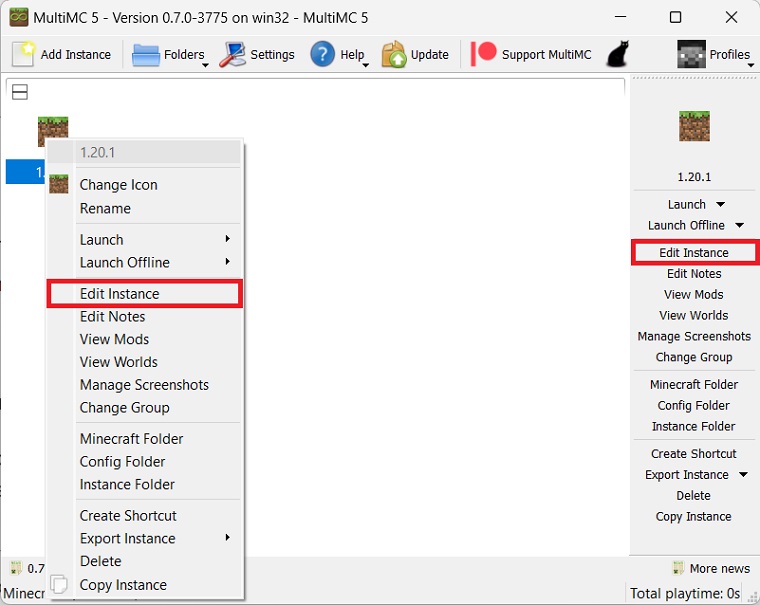This screenshot has height=605, width=760.
Task: Open the Folders dropdown arrow
Action: click(205, 64)
